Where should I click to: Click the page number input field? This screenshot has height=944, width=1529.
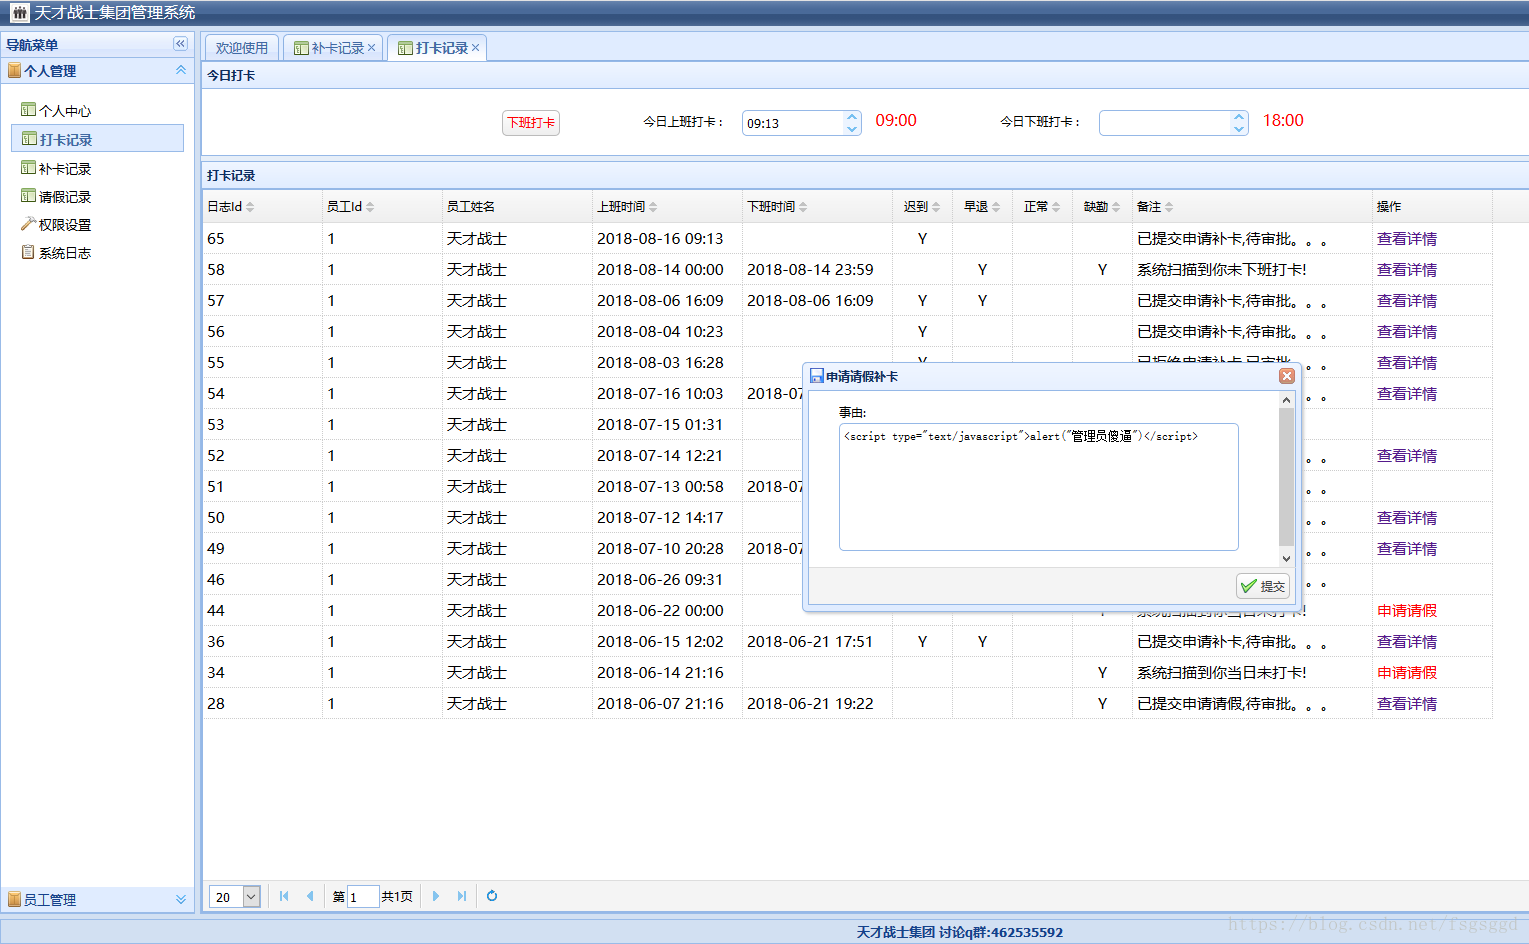coord(362,897)
